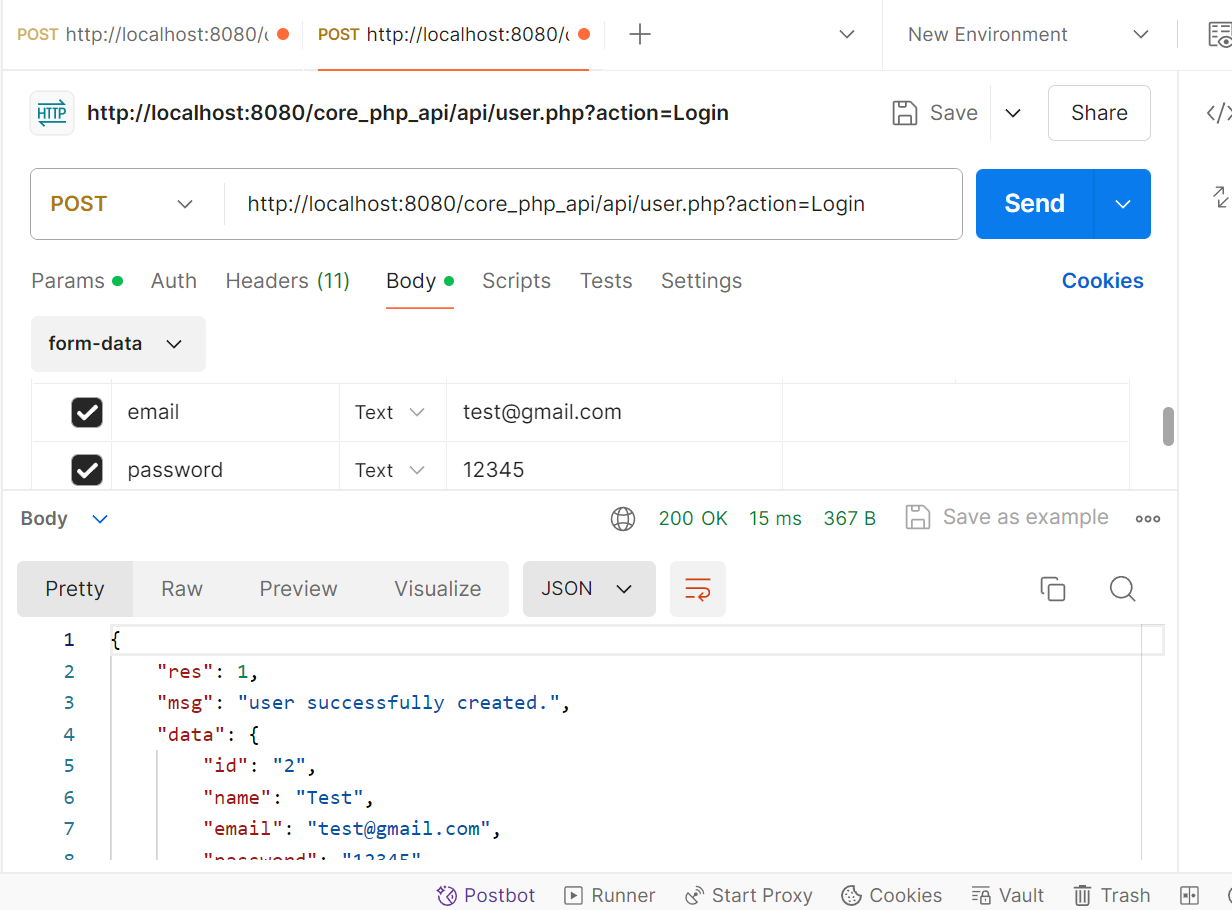Click the network globe icon in response
The image size is (1232, 910).
pos(623,518)
